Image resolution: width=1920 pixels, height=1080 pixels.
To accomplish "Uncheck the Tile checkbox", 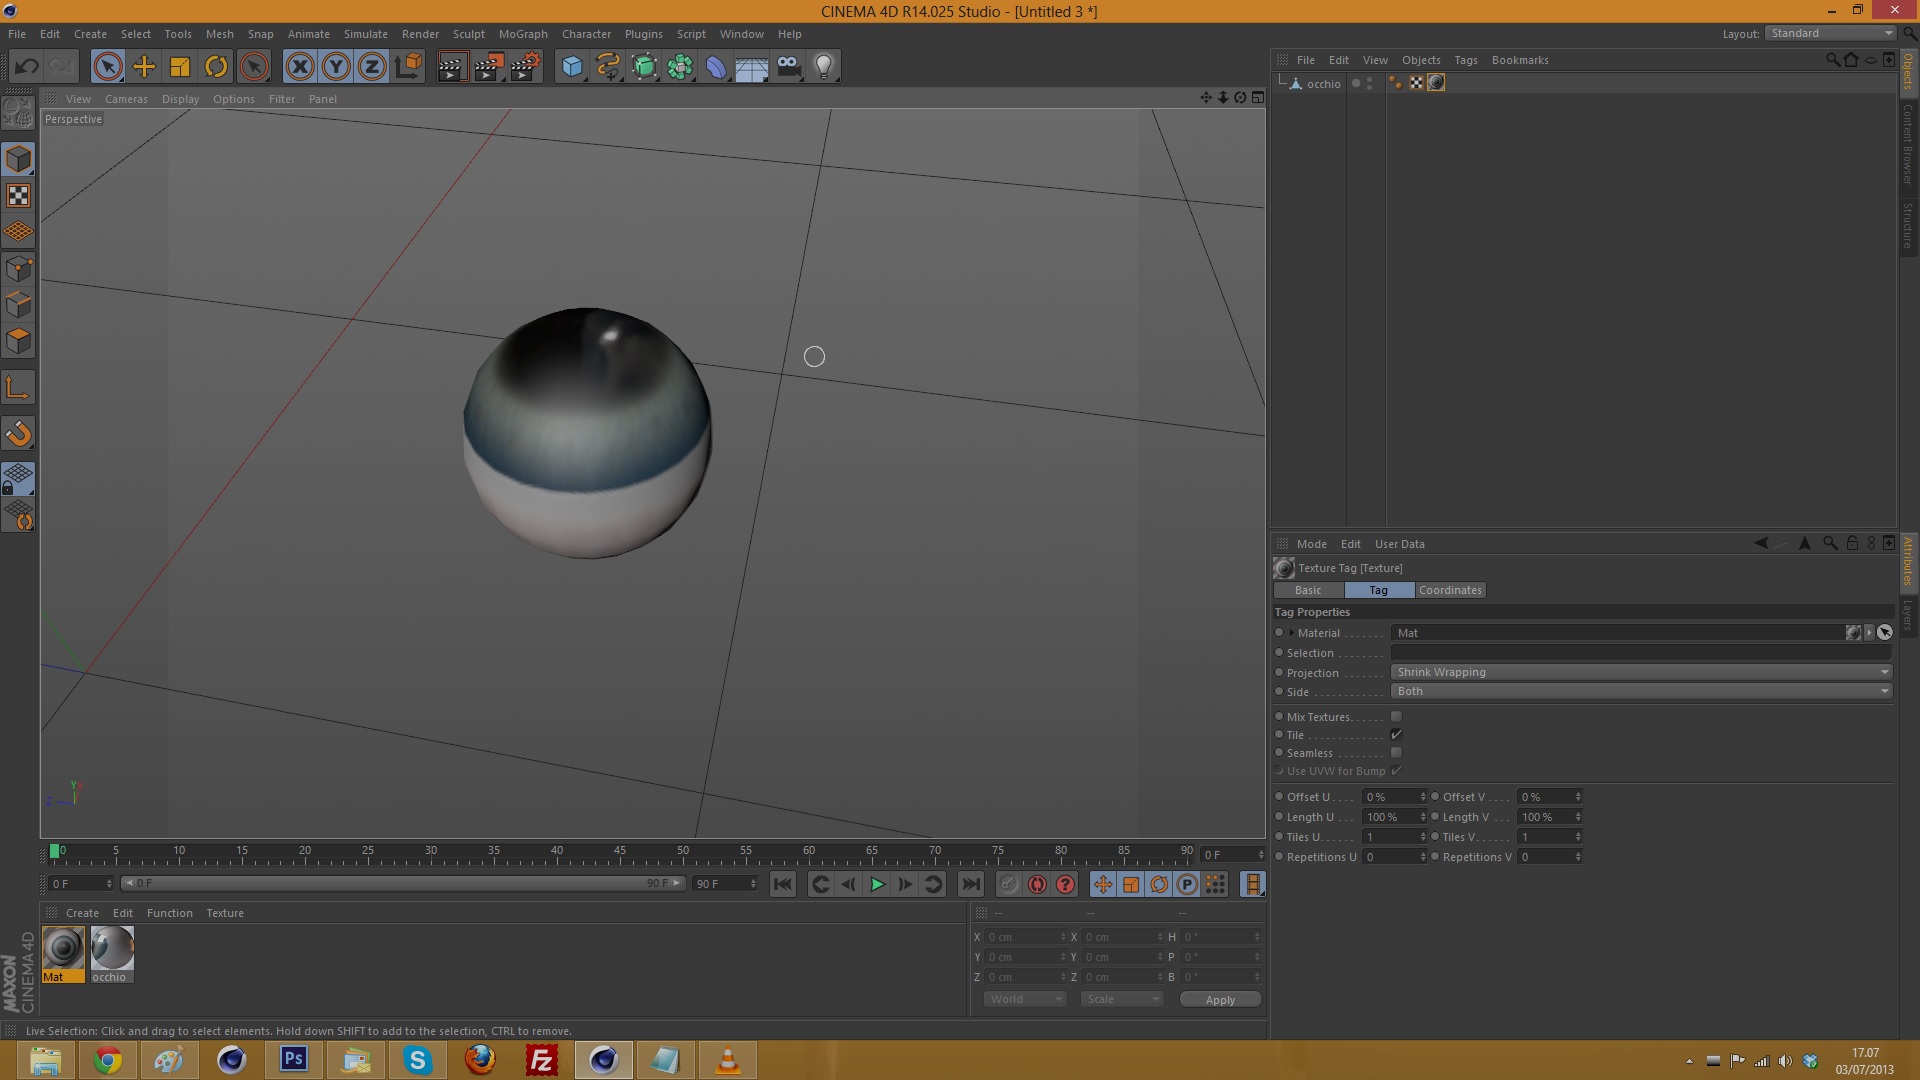I will [1396, 735].
